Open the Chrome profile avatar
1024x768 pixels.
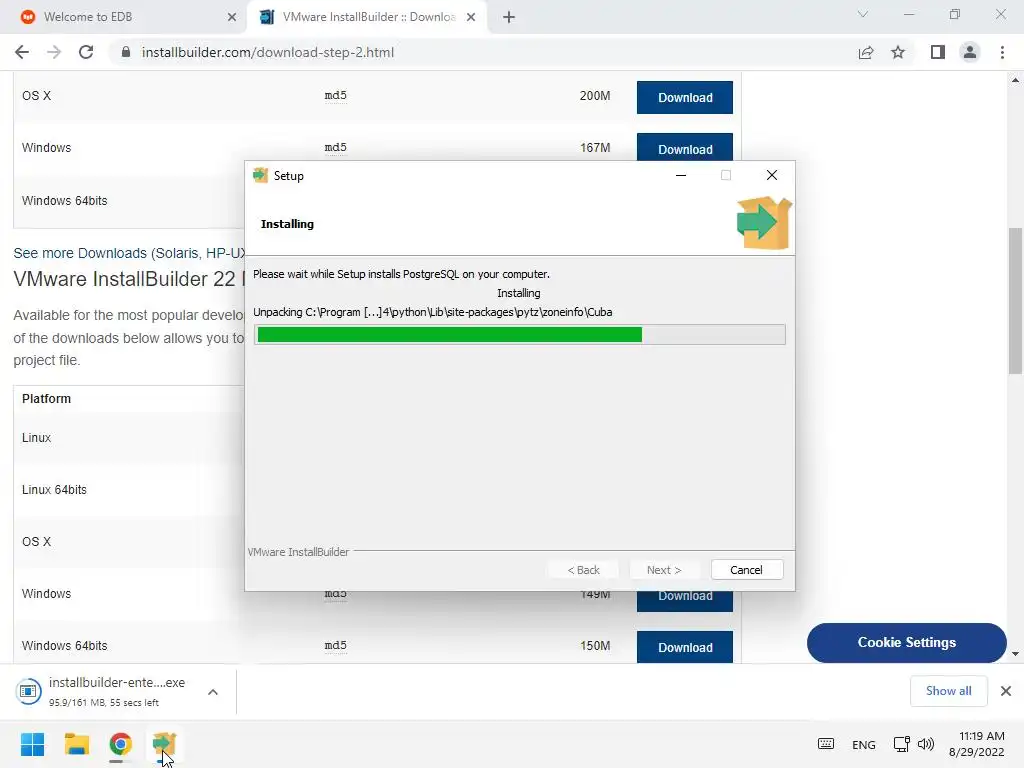coord(970,52)
